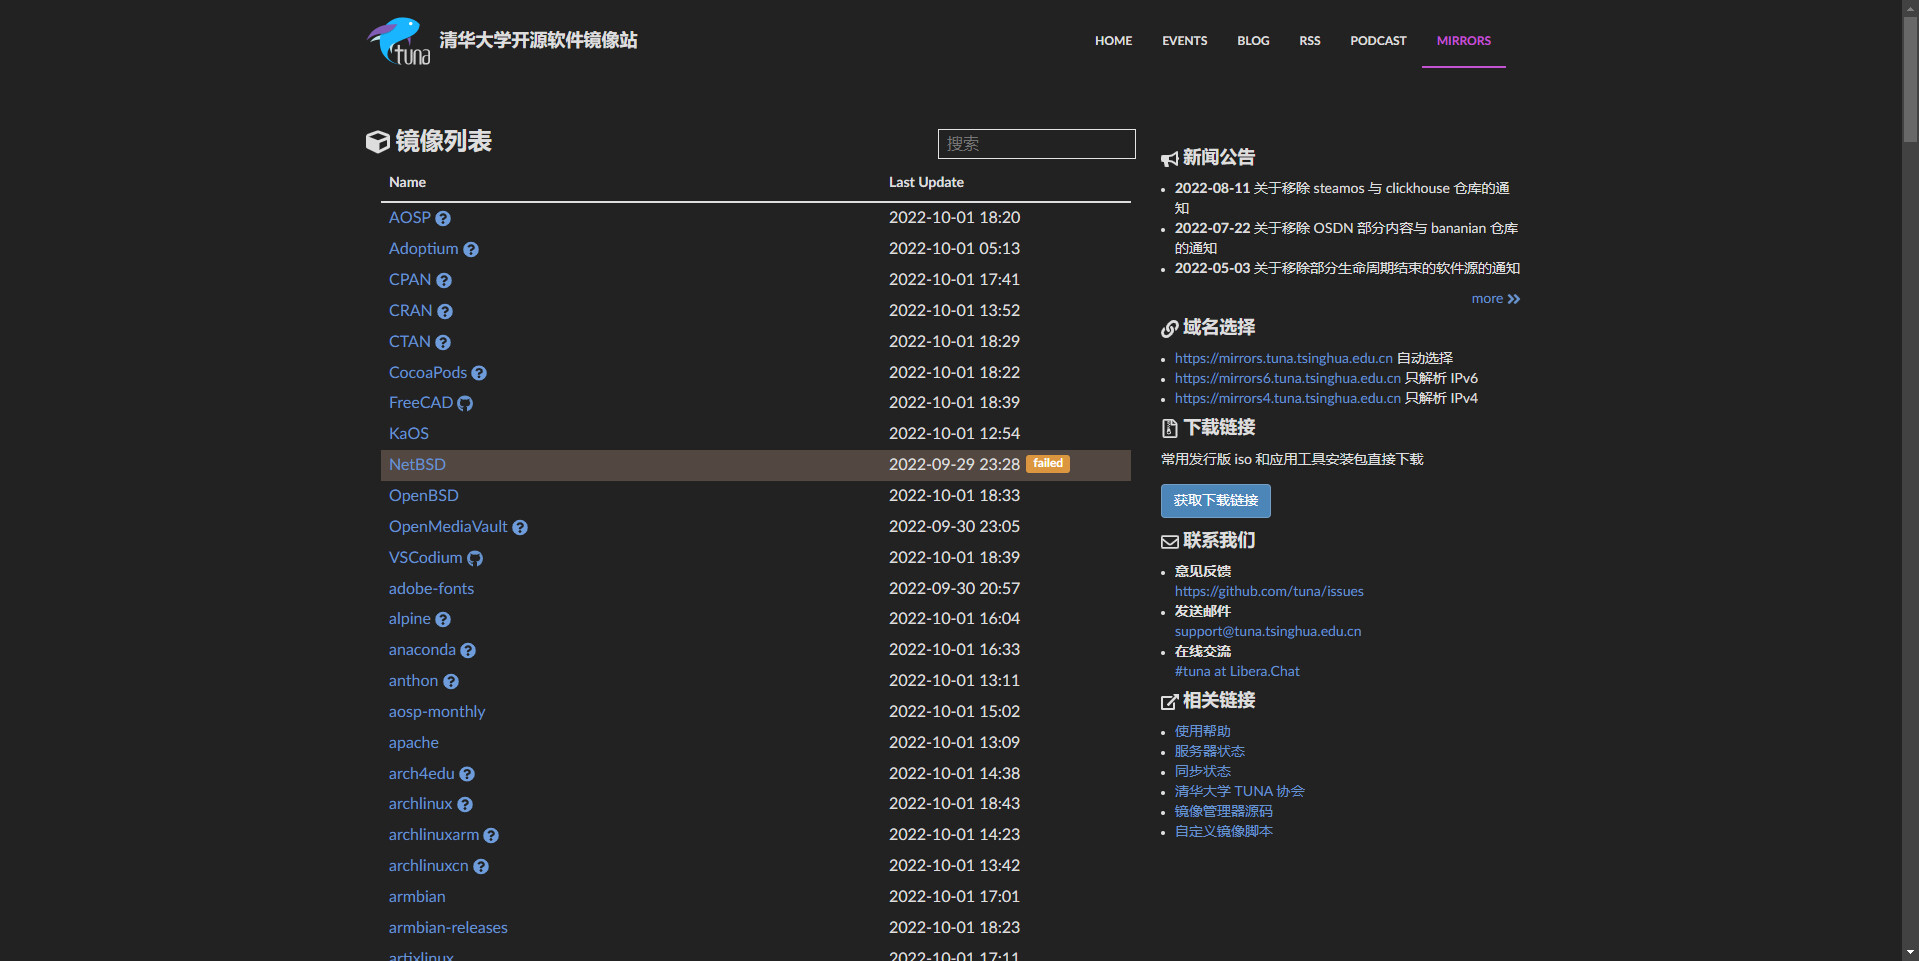Image resolution: width=1919 pixels, height=961 pixels.
Task: Open help icon next to alpine
Action: (443, 620)
